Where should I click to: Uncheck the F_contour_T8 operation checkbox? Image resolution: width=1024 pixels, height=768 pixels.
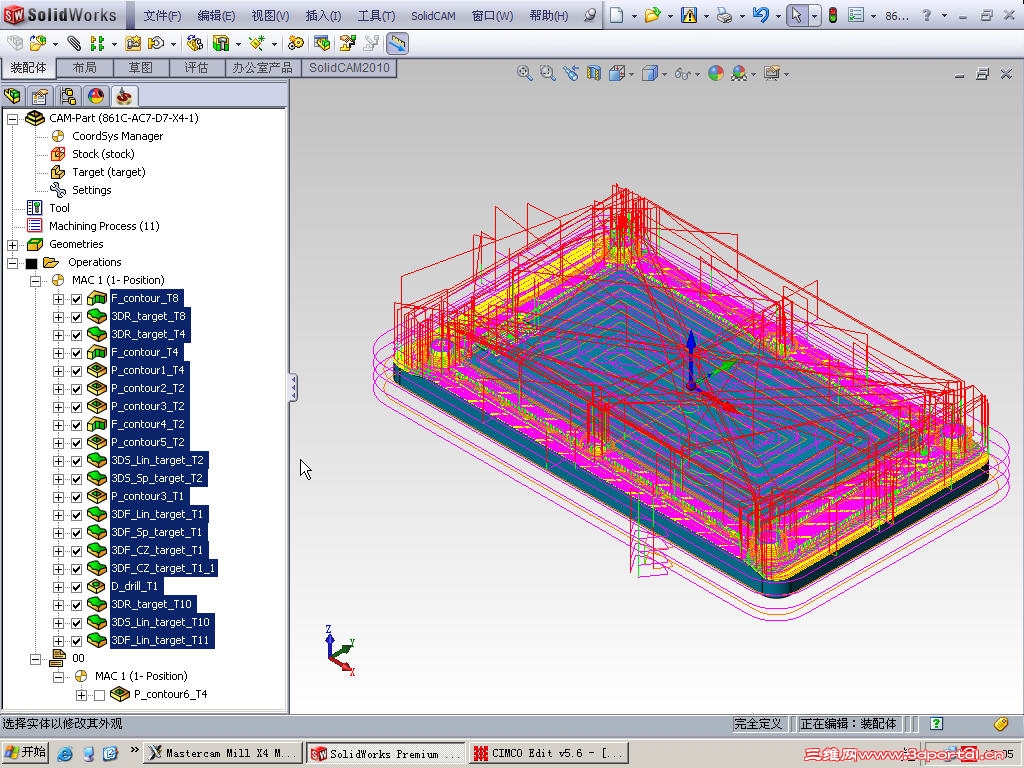coord(76,299)
